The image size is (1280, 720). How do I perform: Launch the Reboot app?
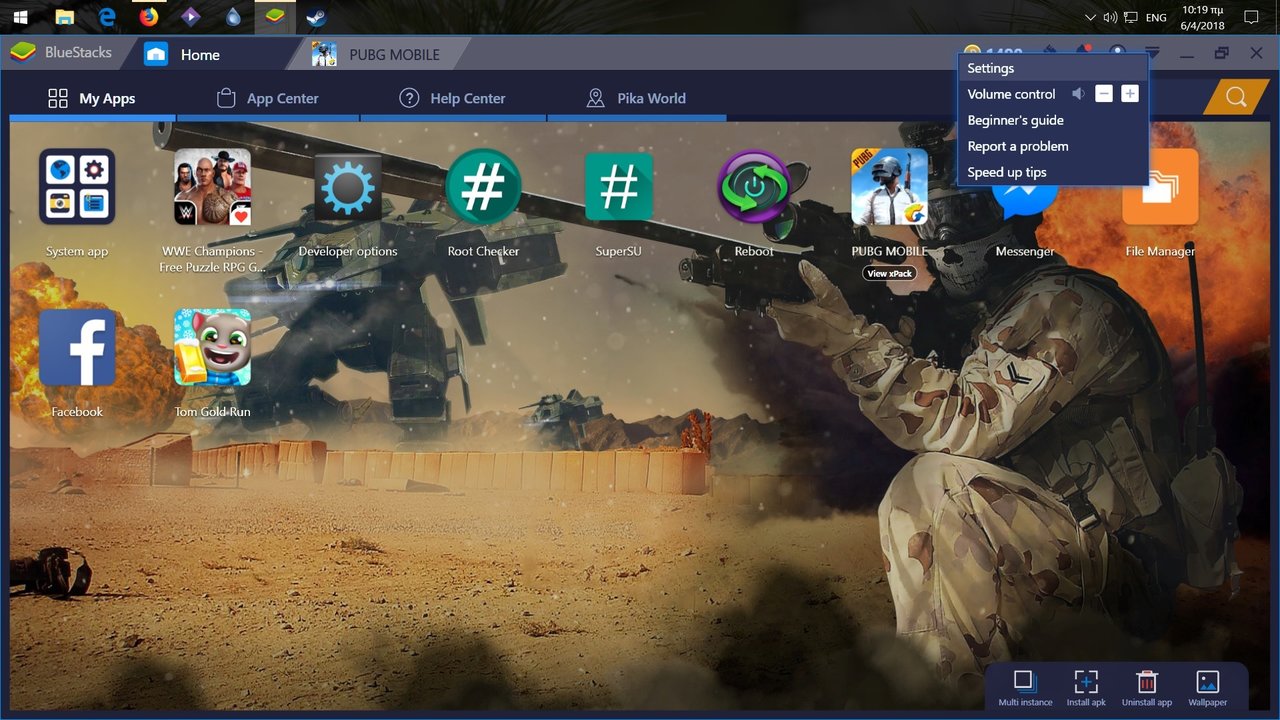pos(754,187)
